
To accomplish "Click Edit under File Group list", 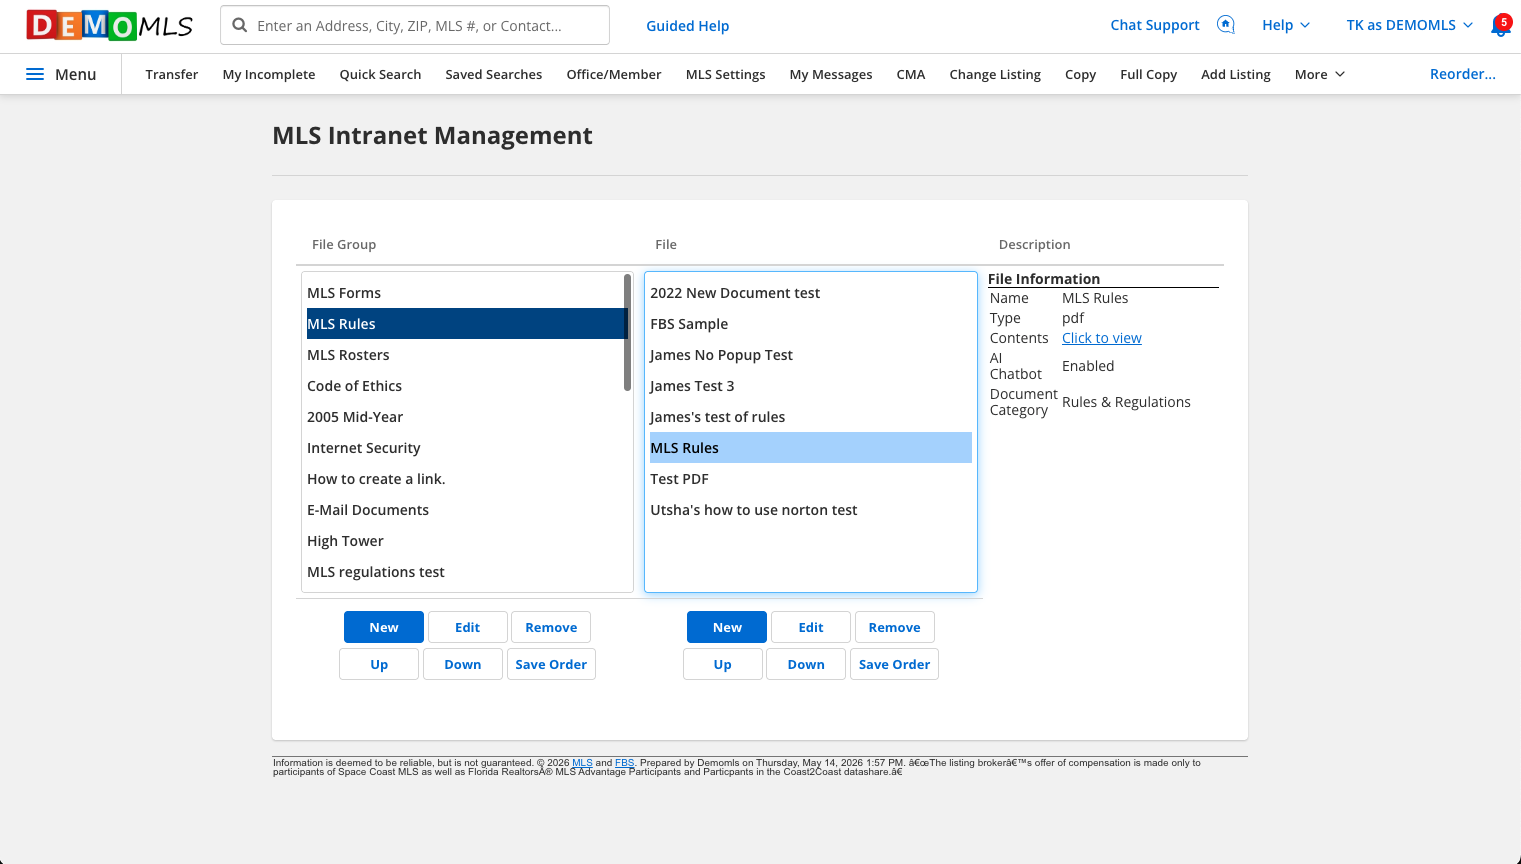I will (468, 627).
